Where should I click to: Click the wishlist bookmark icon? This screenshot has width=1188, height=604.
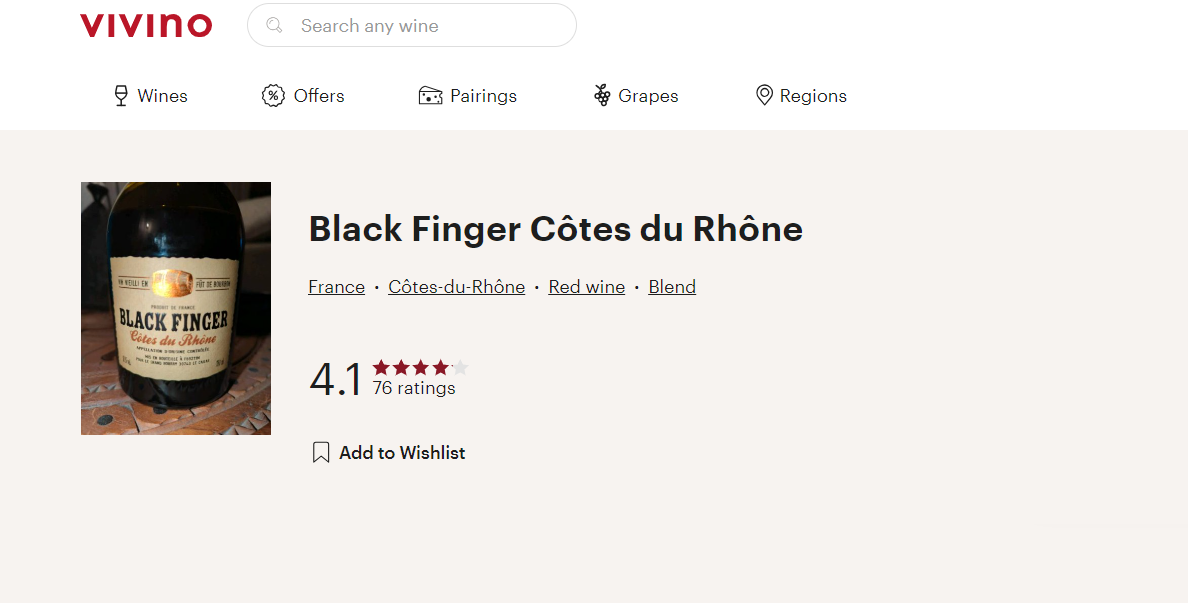pyautogui.click(x=321, y=453)
